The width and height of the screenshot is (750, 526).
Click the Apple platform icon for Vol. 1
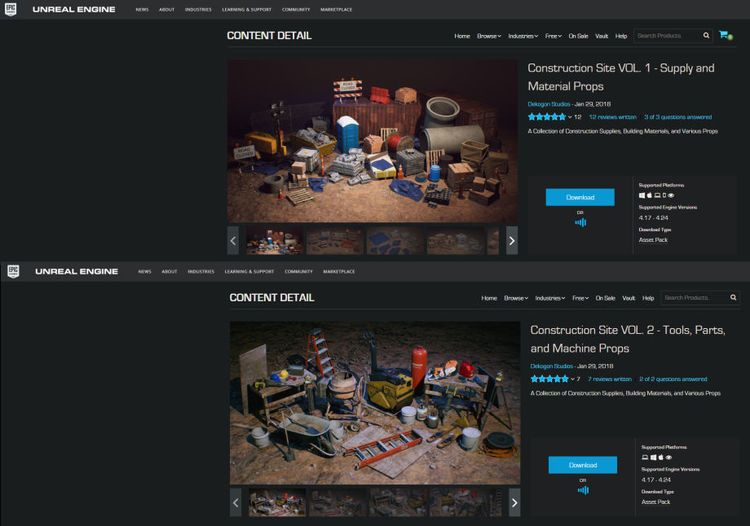coord(650,195)
